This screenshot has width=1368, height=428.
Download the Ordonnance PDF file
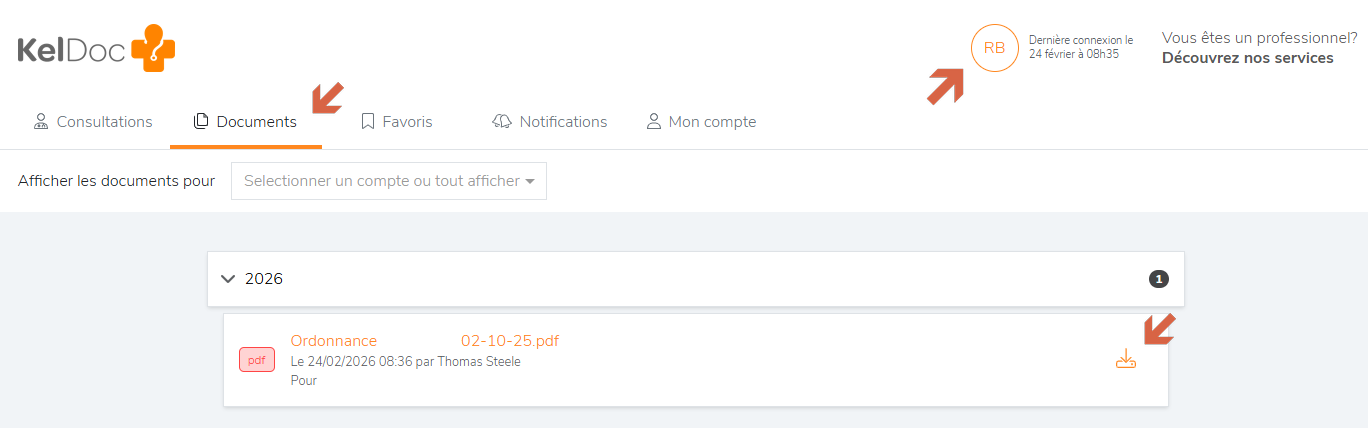1126,359
